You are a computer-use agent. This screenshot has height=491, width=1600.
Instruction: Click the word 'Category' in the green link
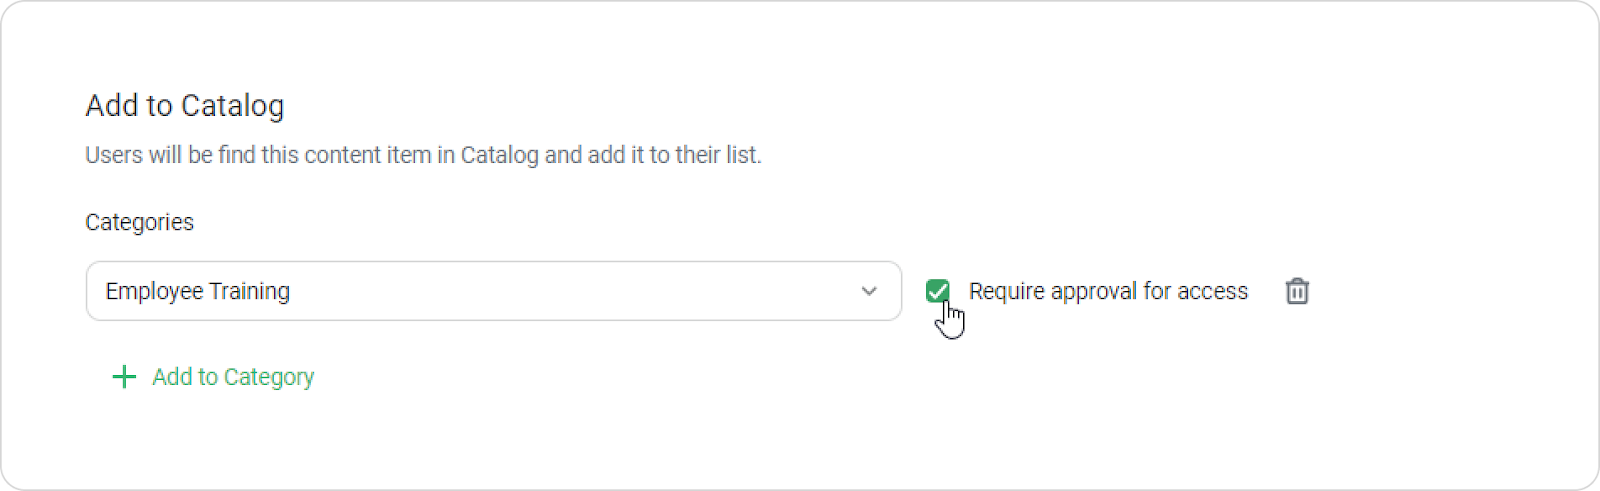pyautogui.click(x=269, y=377)
